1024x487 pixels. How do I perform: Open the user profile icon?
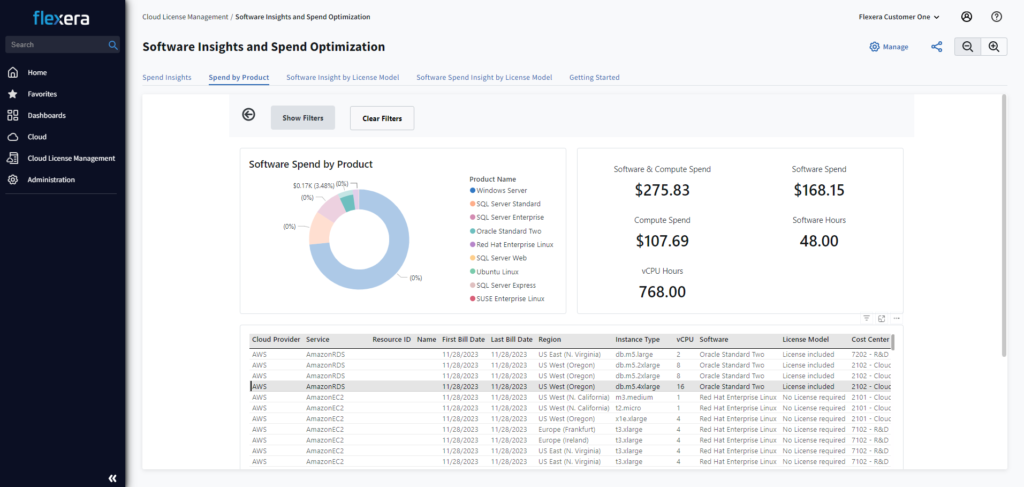coord(967,16)
